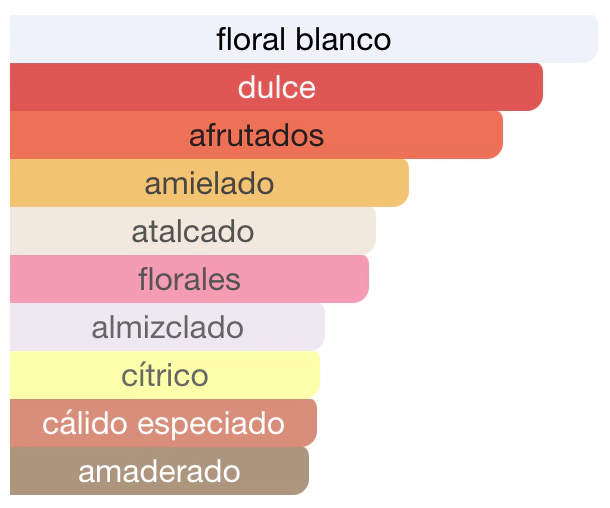Click the orange 'afrutados' accord bar
Image resolution: width=610 pixels, height=508 pixels.
[256, 135]
